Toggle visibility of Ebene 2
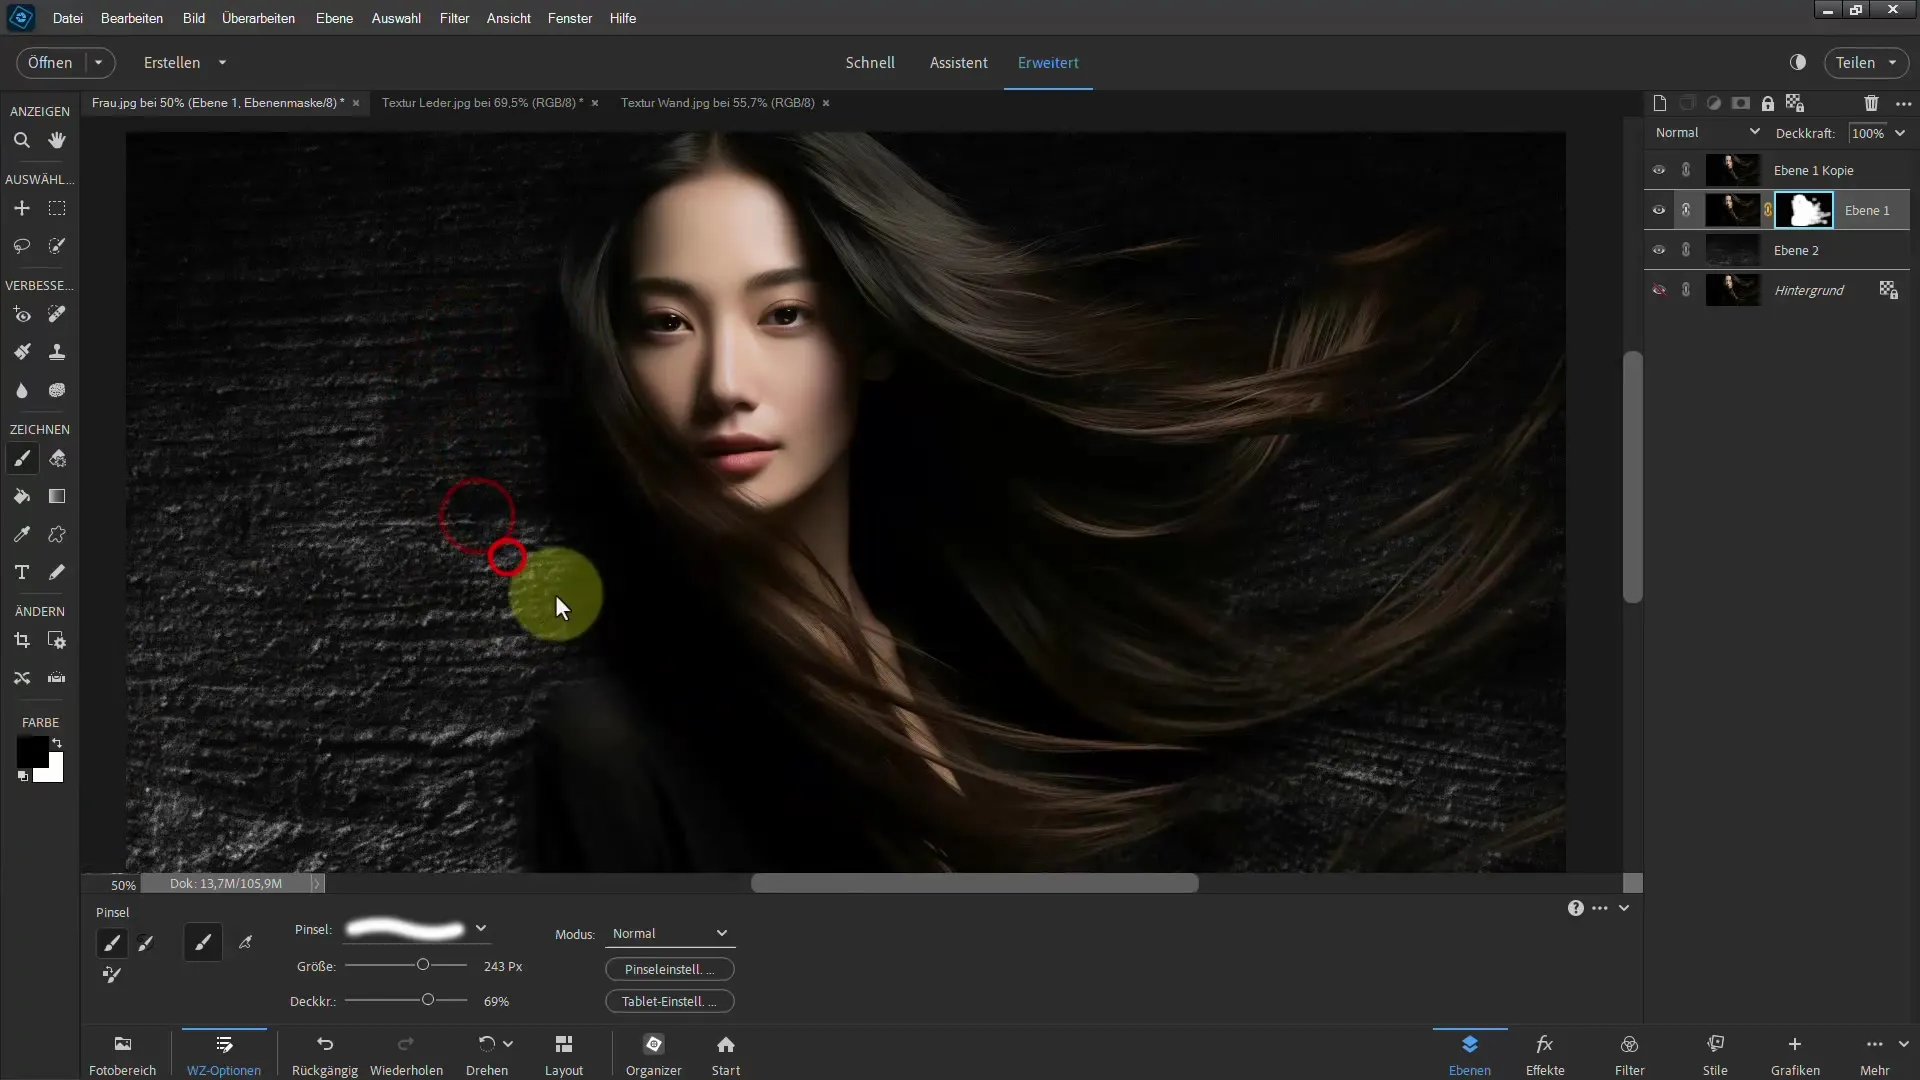This screenshot has height=1080, width=1920. [1660, 249]
